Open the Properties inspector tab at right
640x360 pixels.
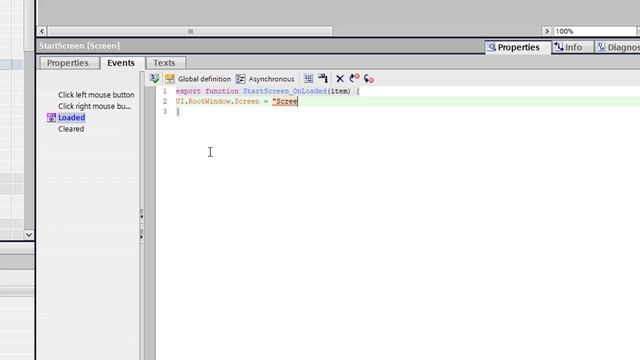point(518,47)
